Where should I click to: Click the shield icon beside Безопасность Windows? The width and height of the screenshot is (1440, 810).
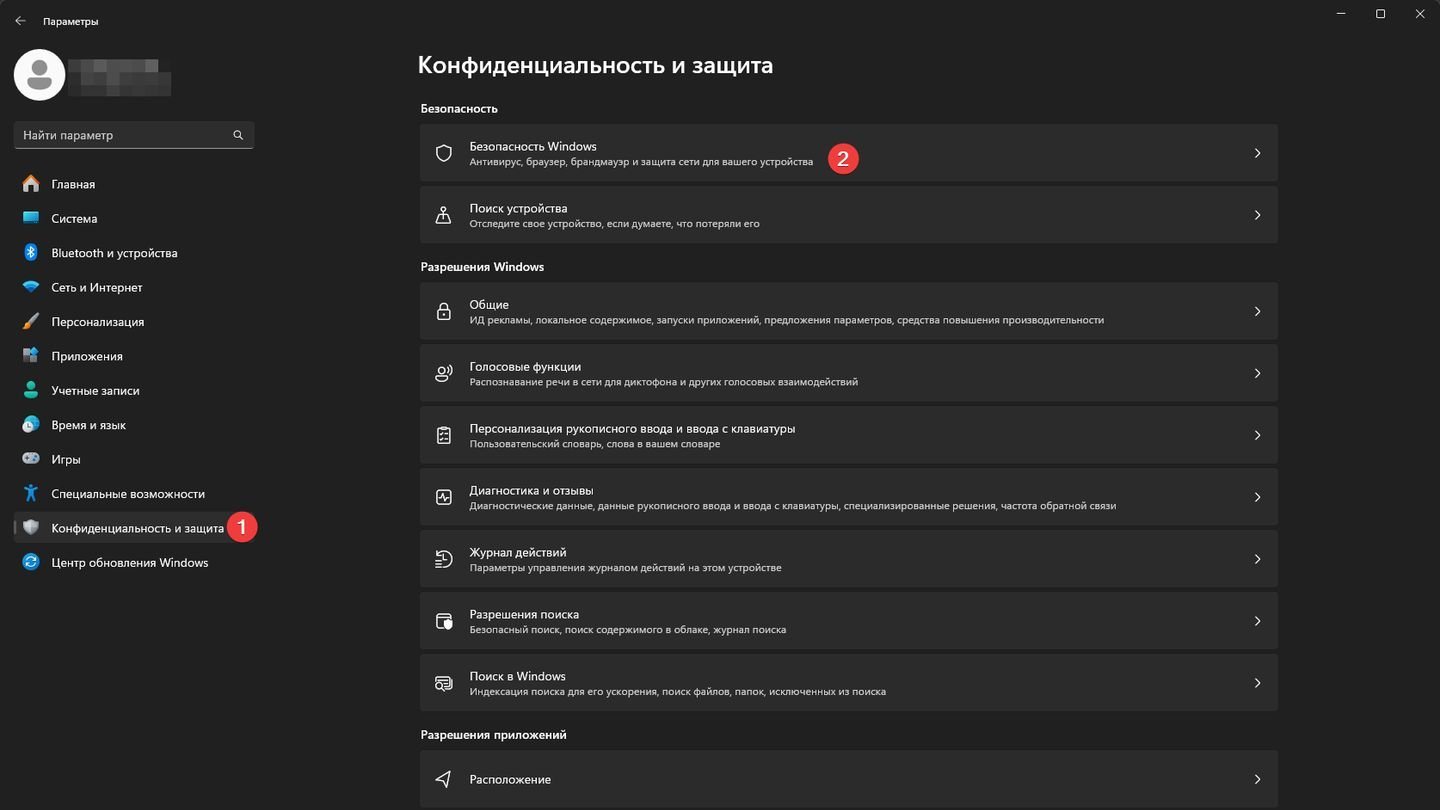444,153
